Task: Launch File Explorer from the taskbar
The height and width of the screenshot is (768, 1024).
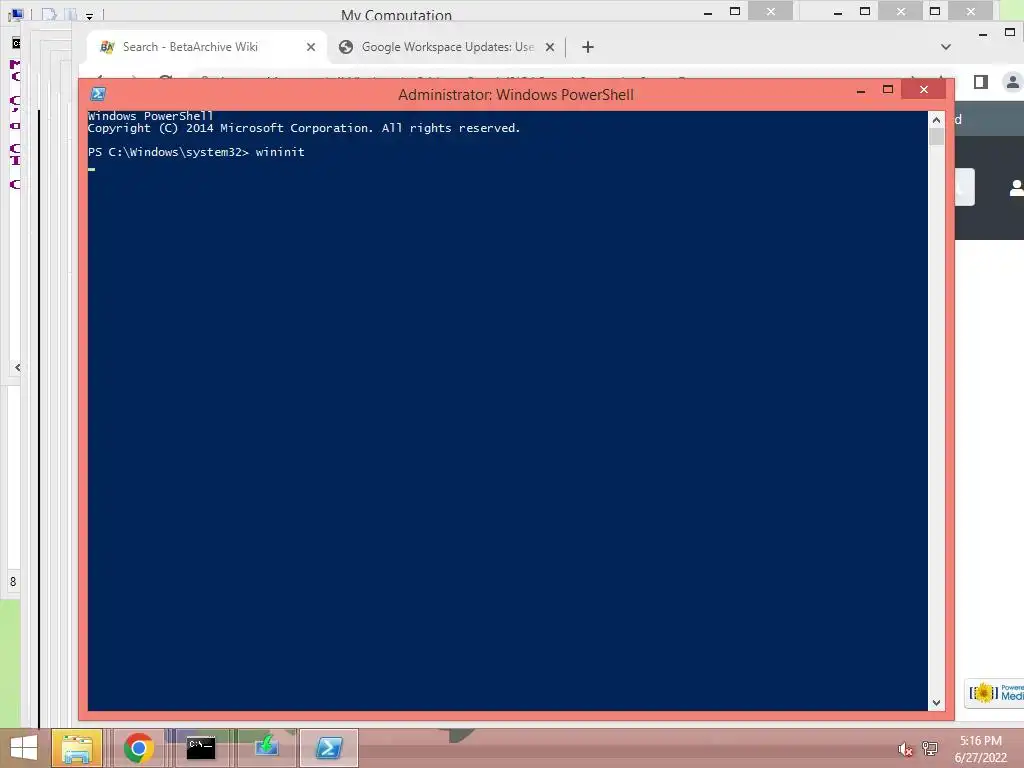Action: [76, 748]
